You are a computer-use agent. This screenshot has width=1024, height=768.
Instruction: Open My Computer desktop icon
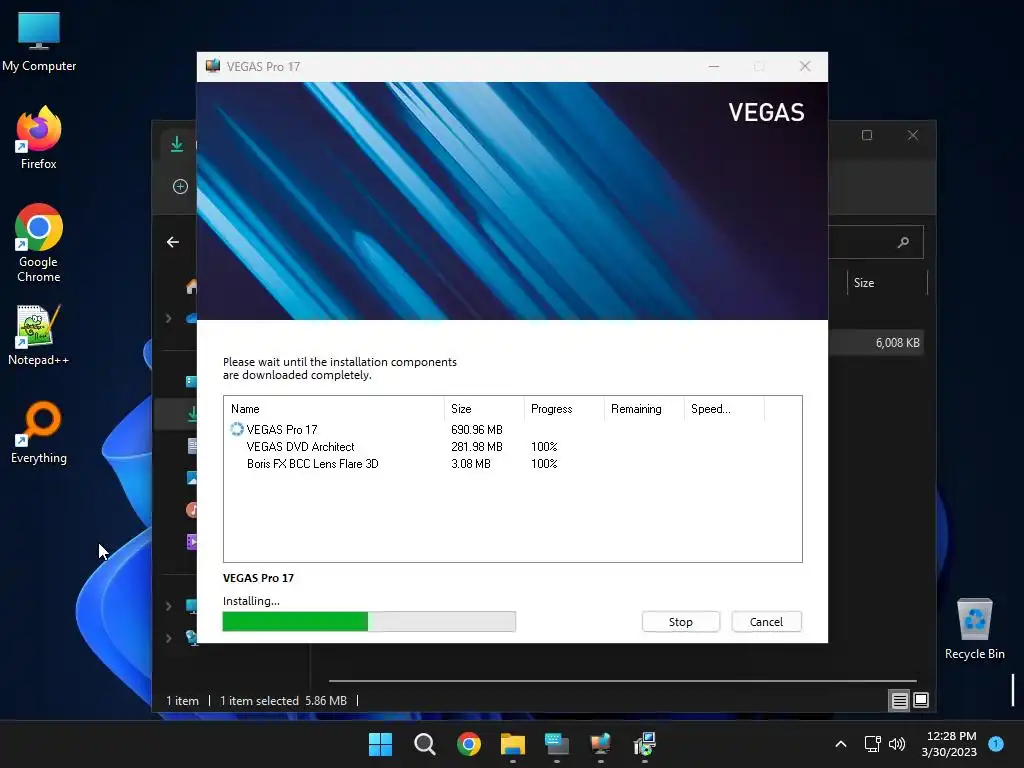pos(39,41)
